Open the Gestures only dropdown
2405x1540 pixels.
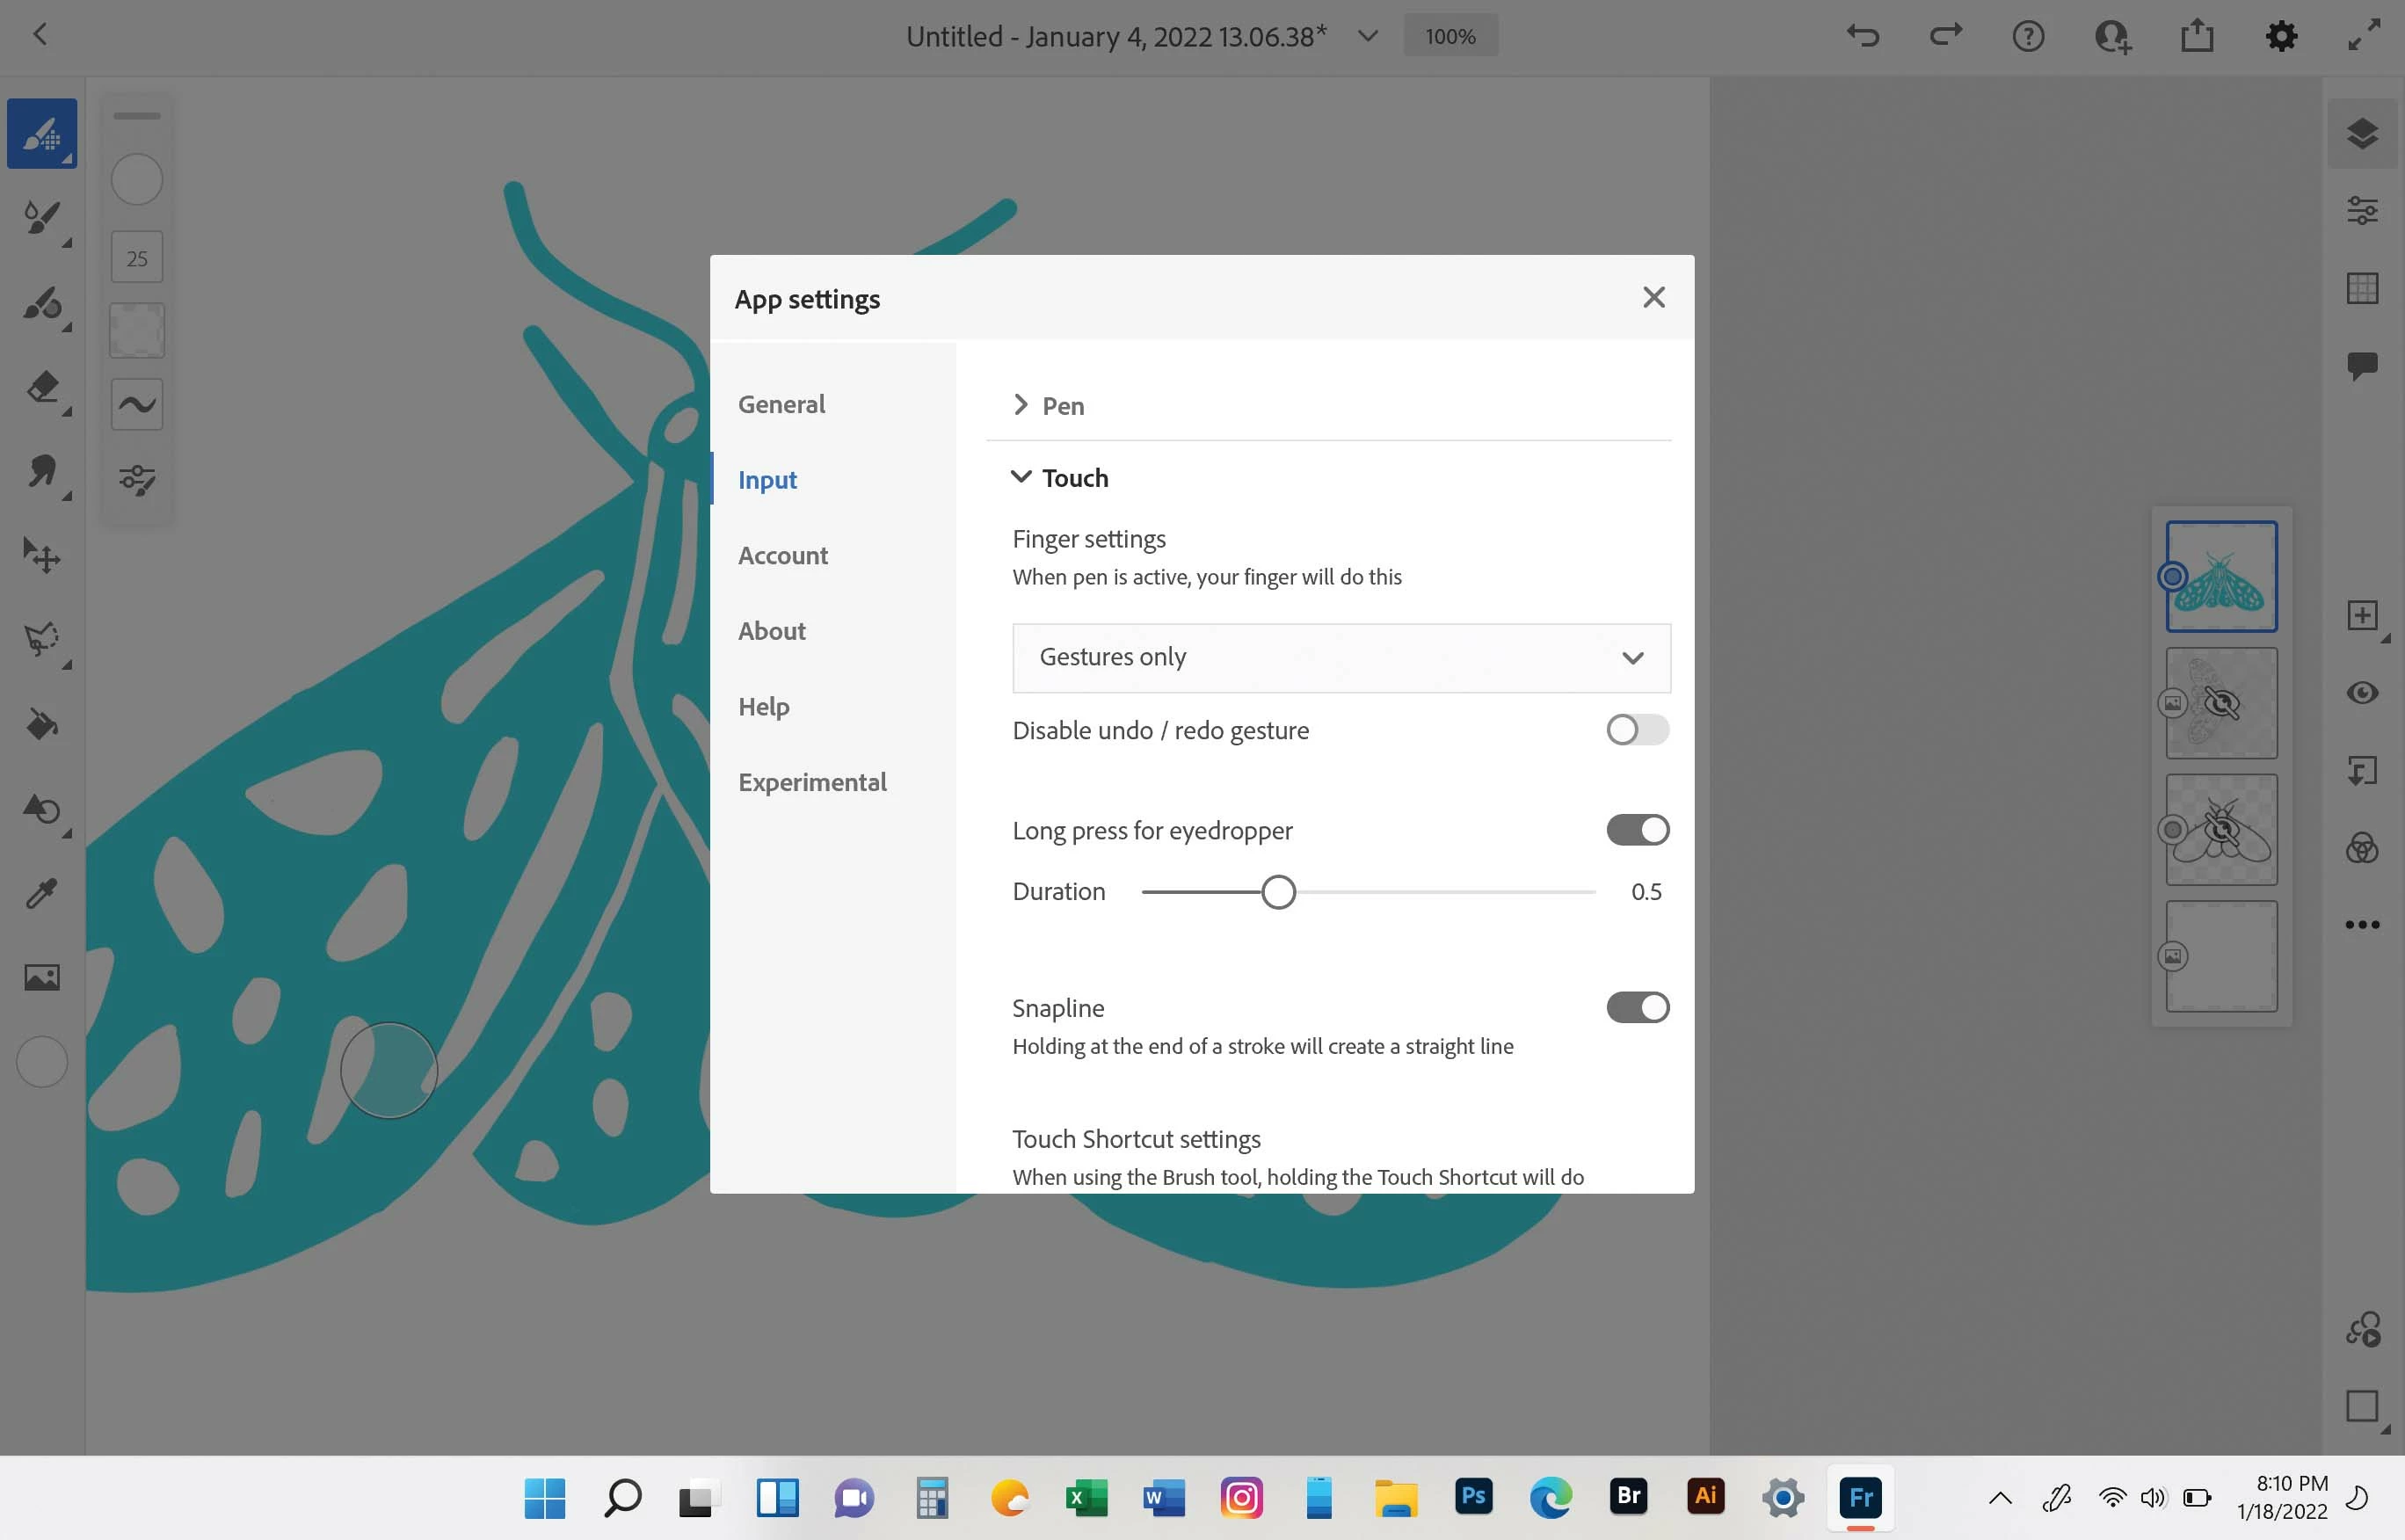(1341, 657)
